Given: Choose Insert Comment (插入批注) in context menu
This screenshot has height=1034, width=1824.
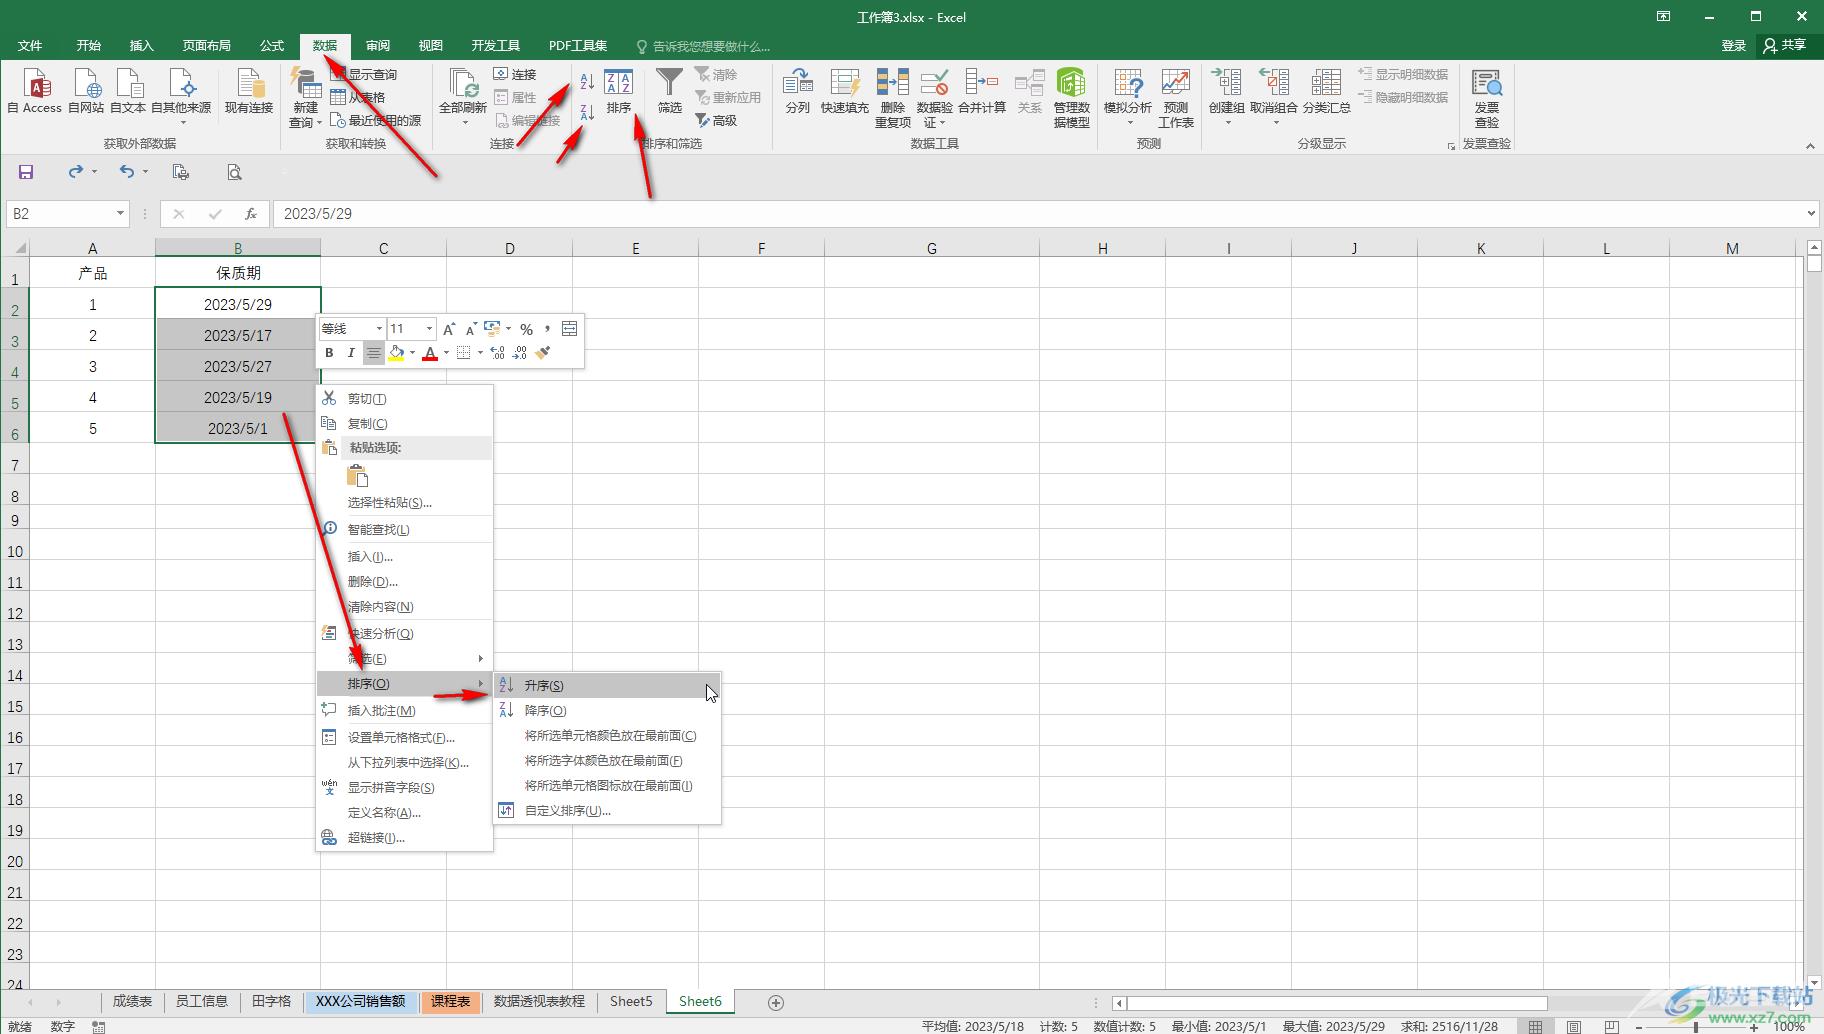Looking at the screenshot, I should coord(404,710).
